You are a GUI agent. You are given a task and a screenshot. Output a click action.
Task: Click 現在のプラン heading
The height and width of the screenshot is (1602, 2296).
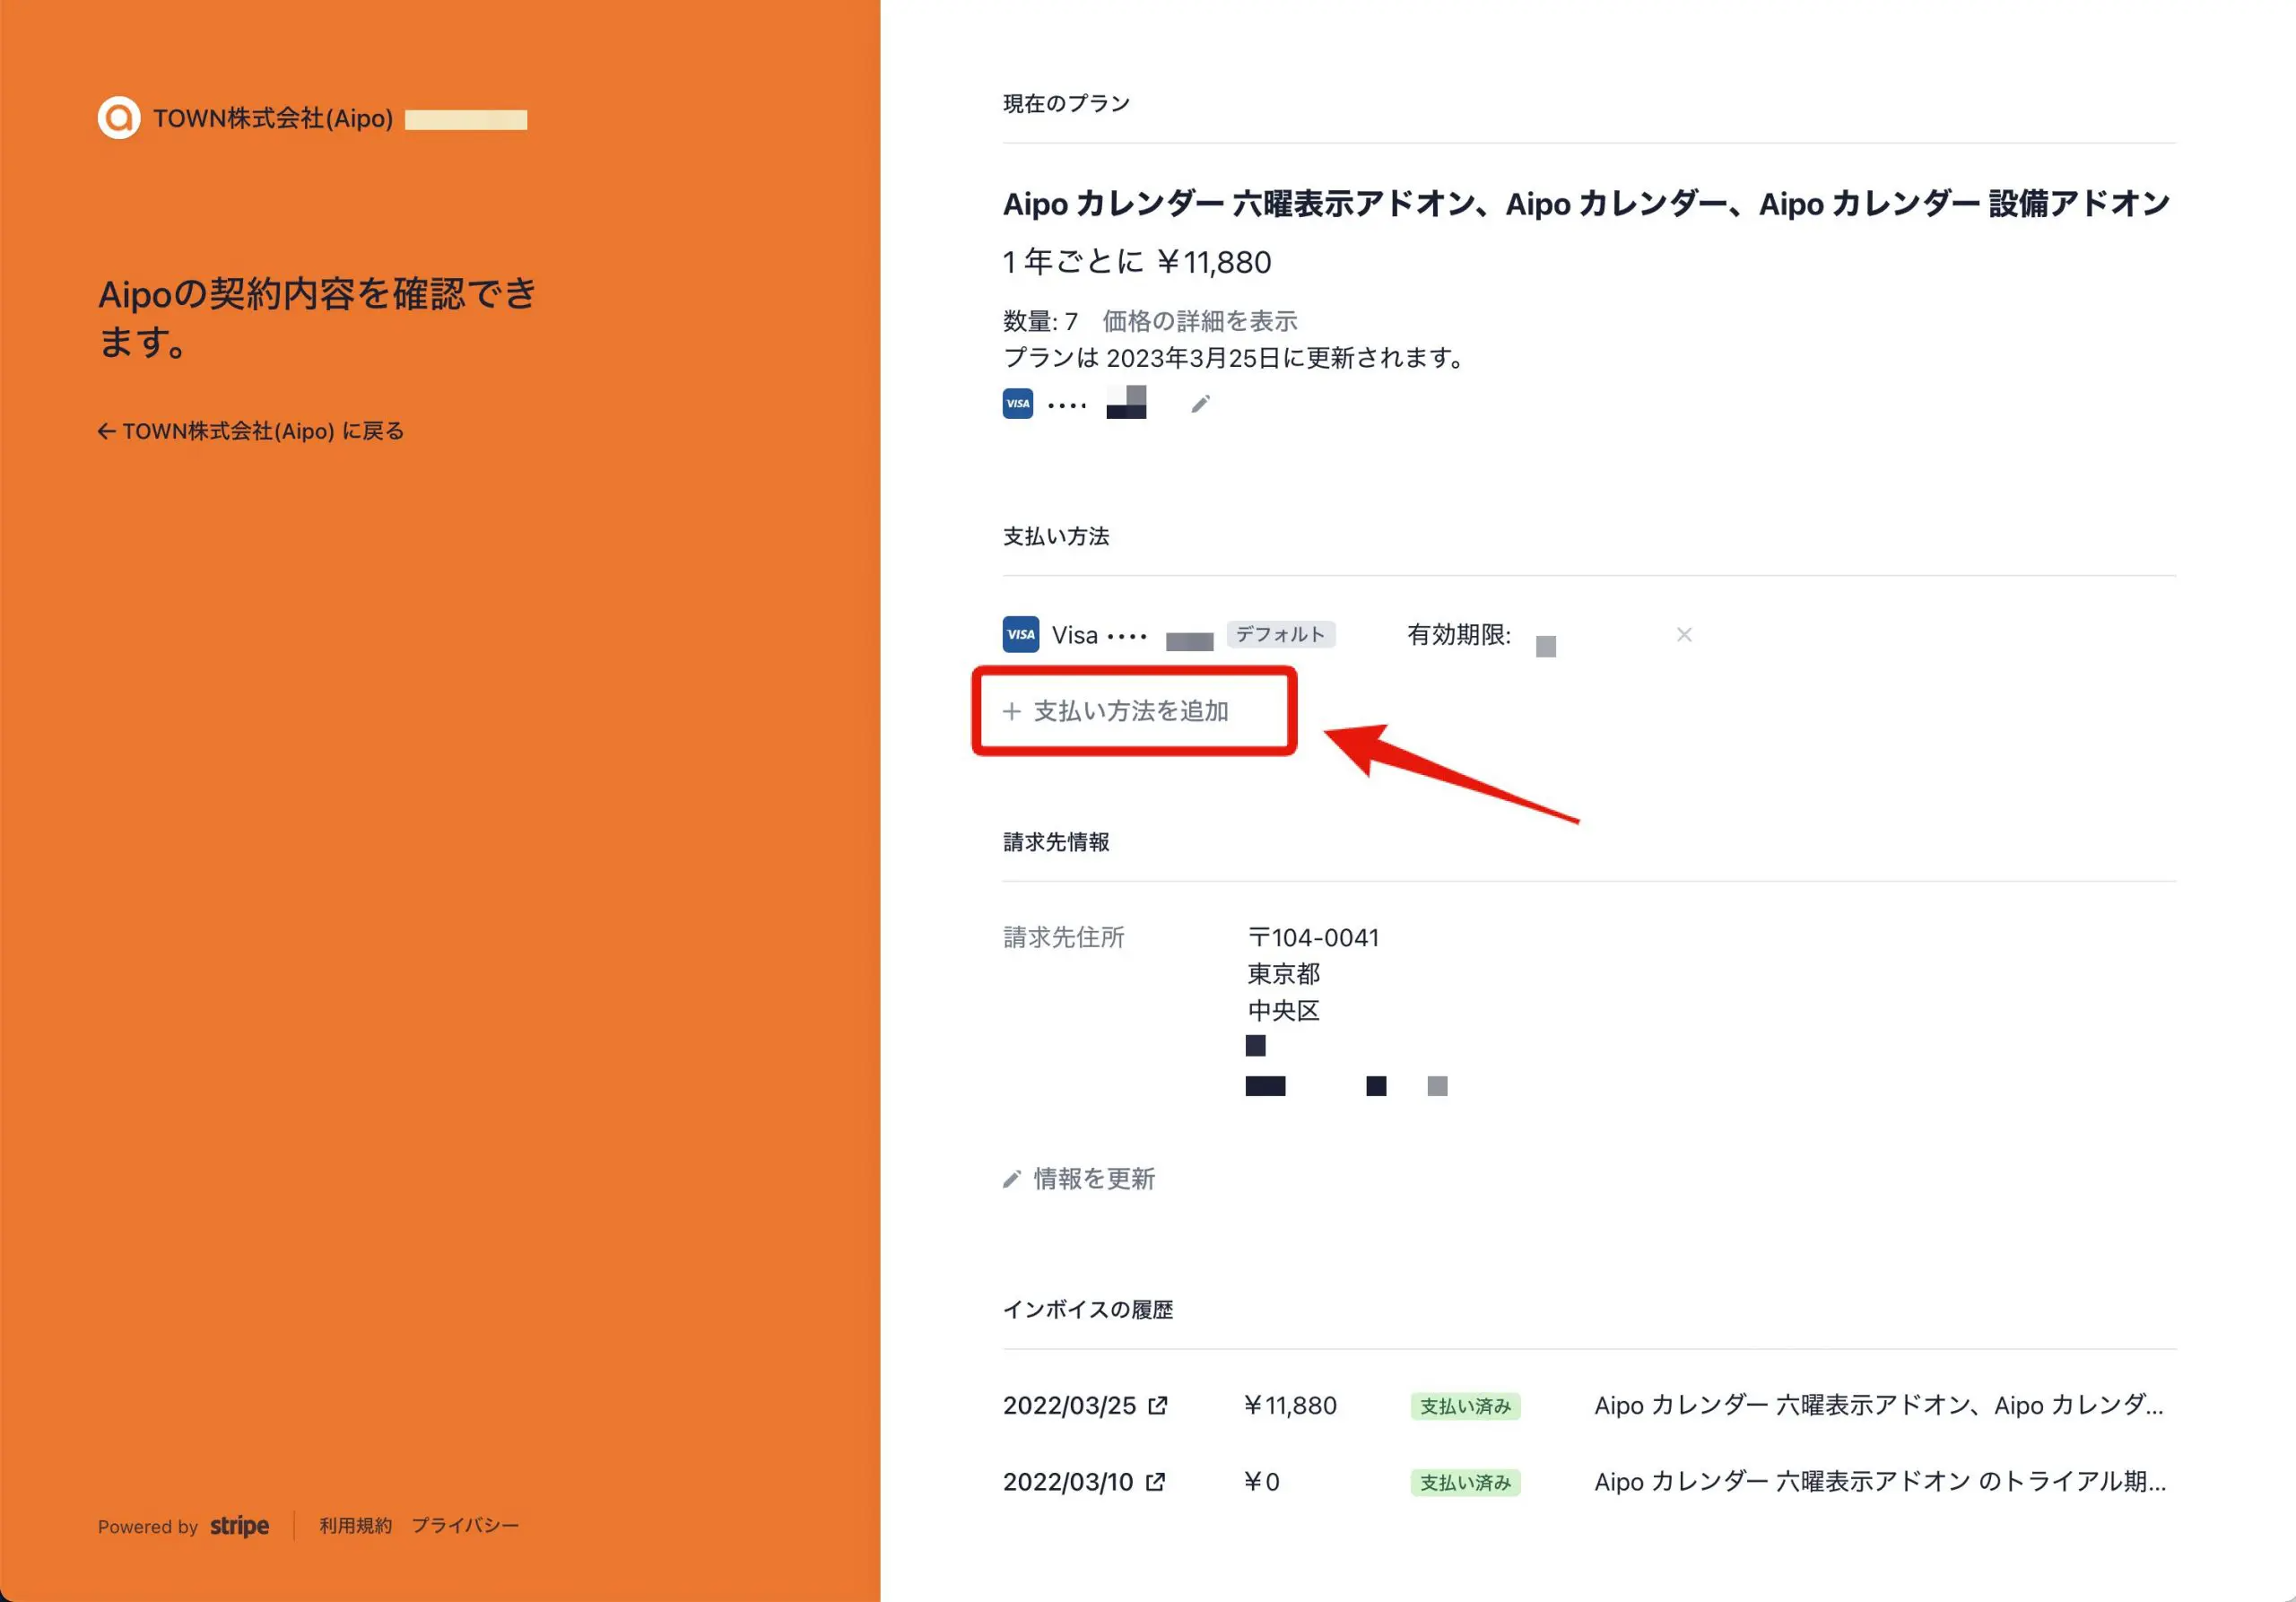click(x=1066, y=103)
